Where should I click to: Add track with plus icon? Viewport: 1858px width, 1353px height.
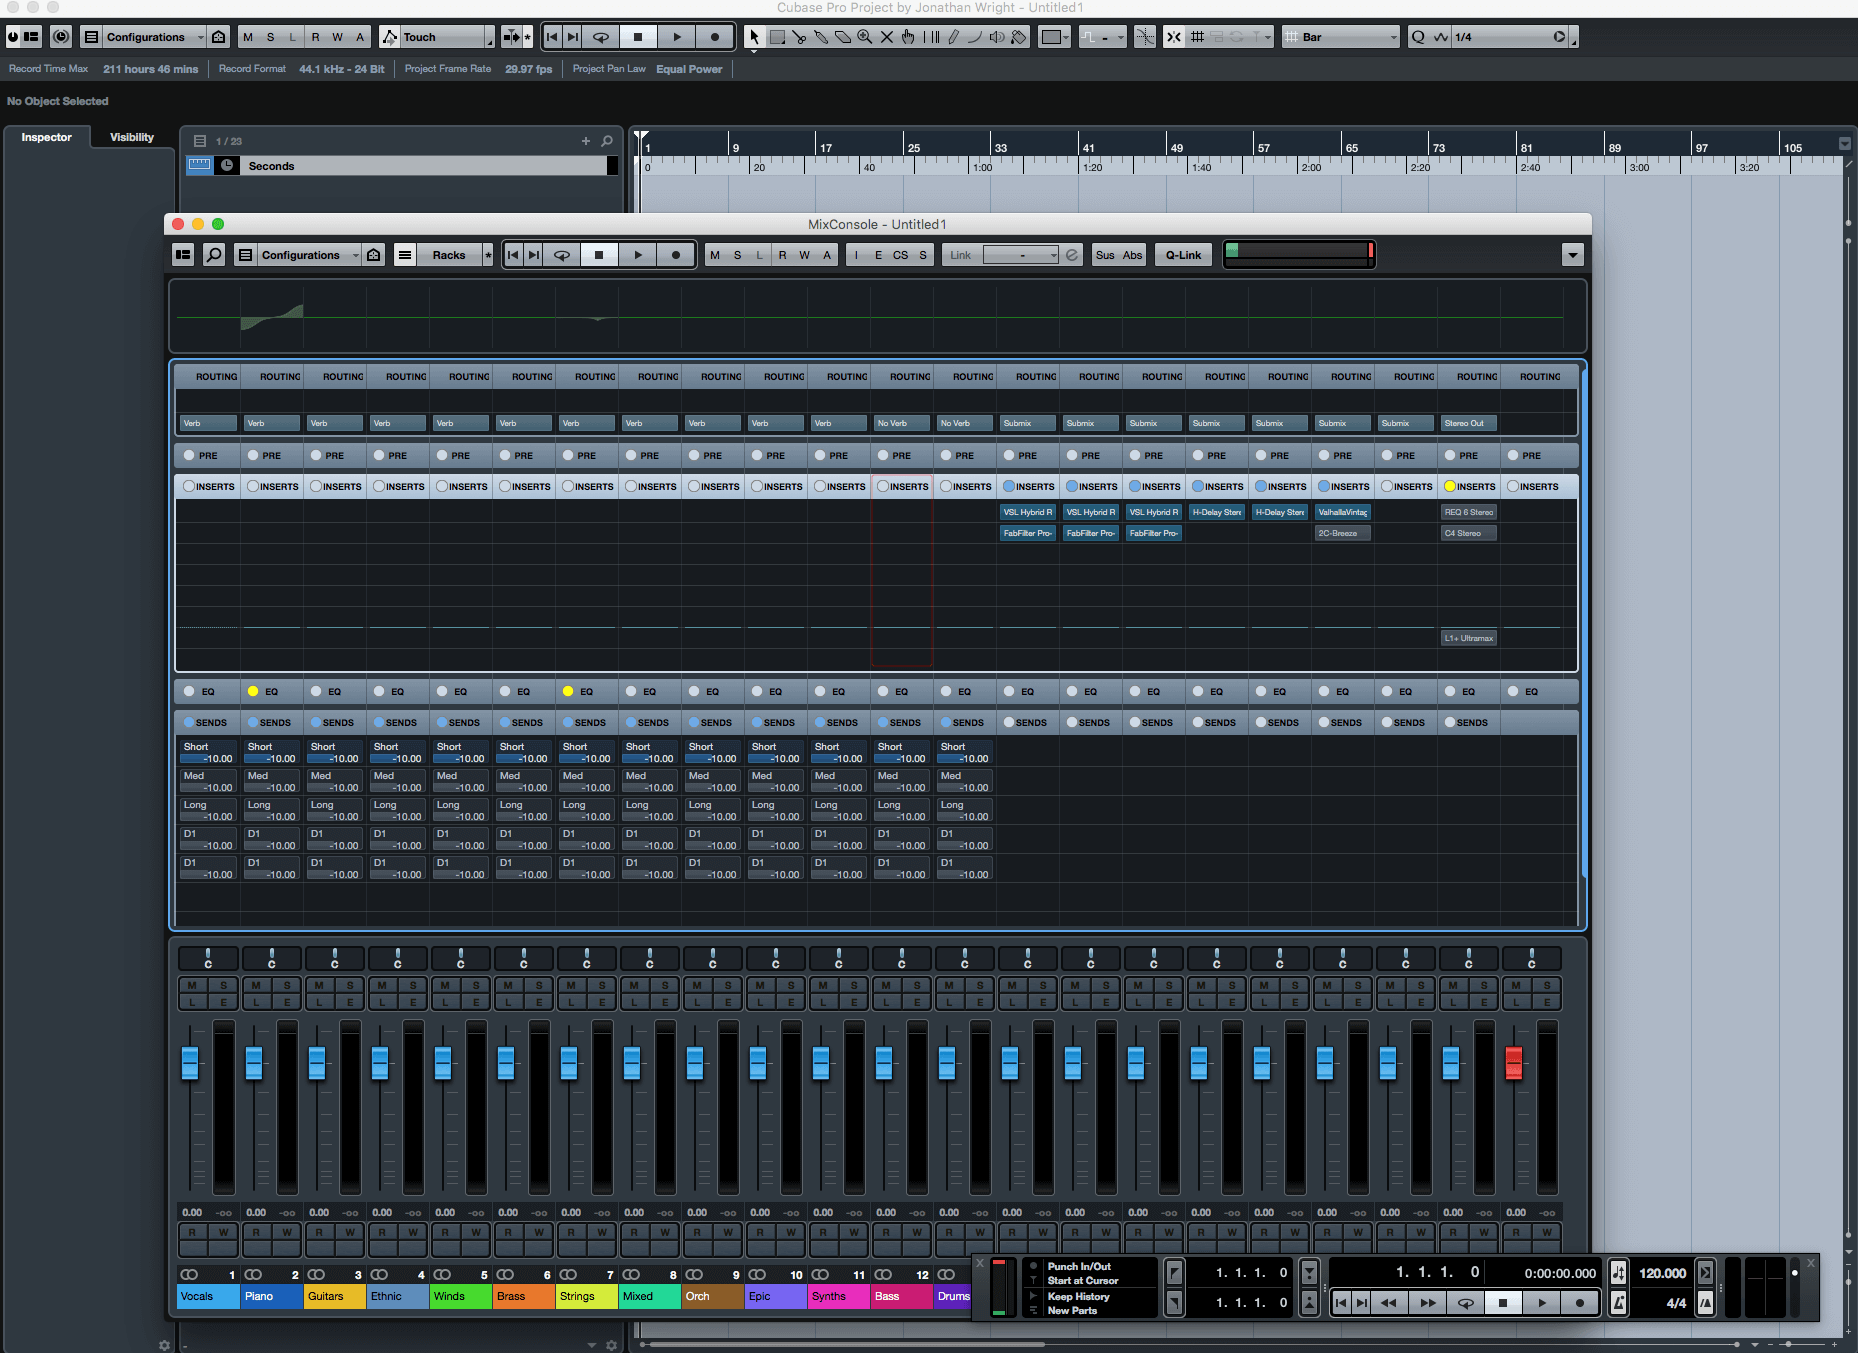coord(586,141)
